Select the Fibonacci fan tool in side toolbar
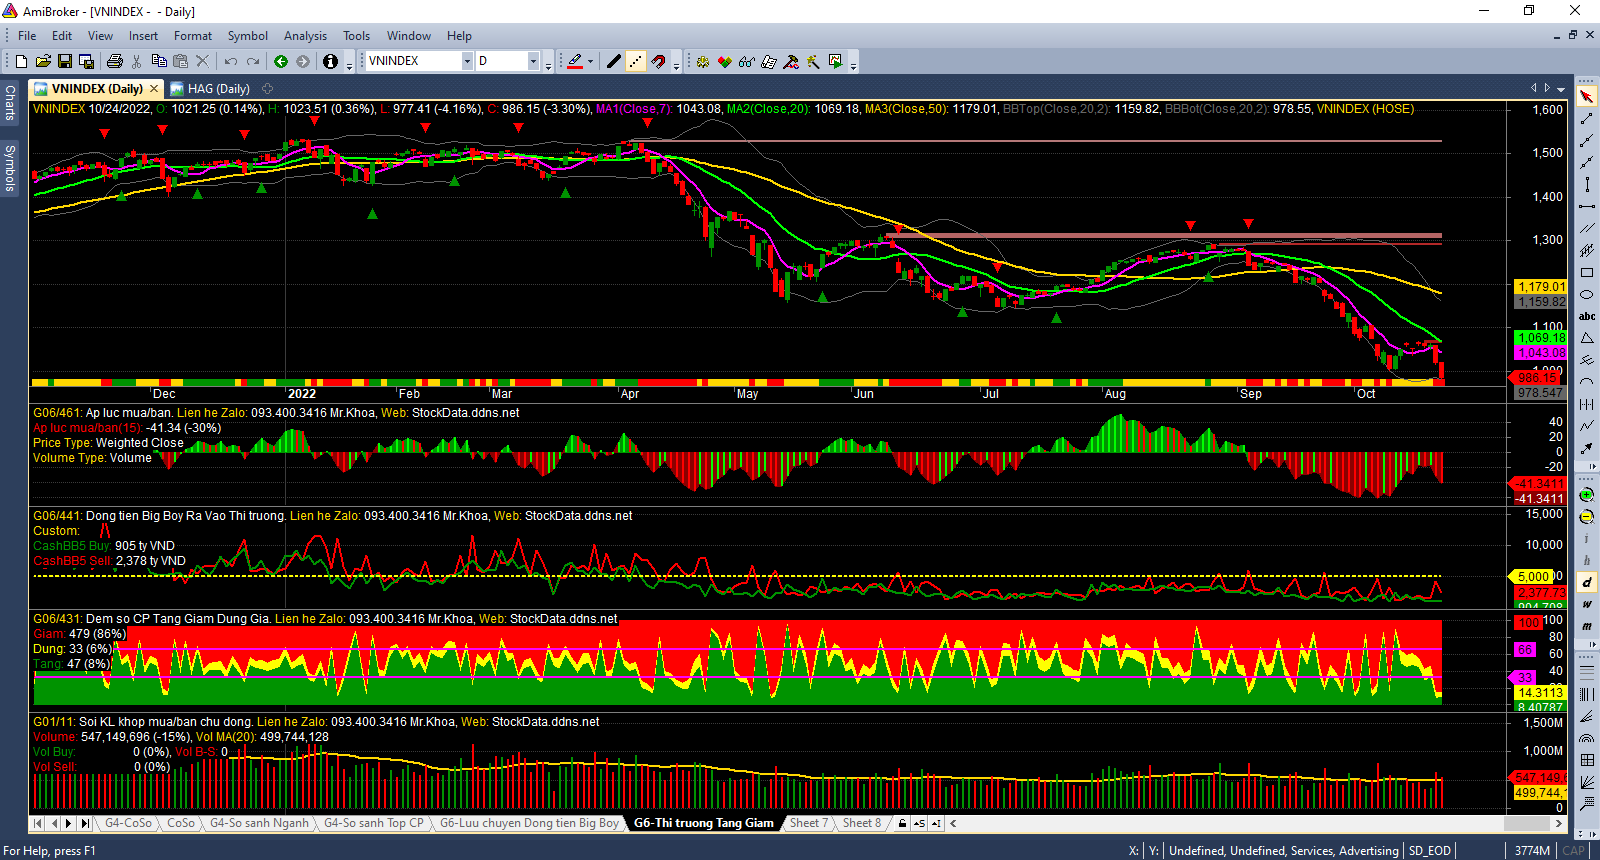 click(x=1587, y=716)
